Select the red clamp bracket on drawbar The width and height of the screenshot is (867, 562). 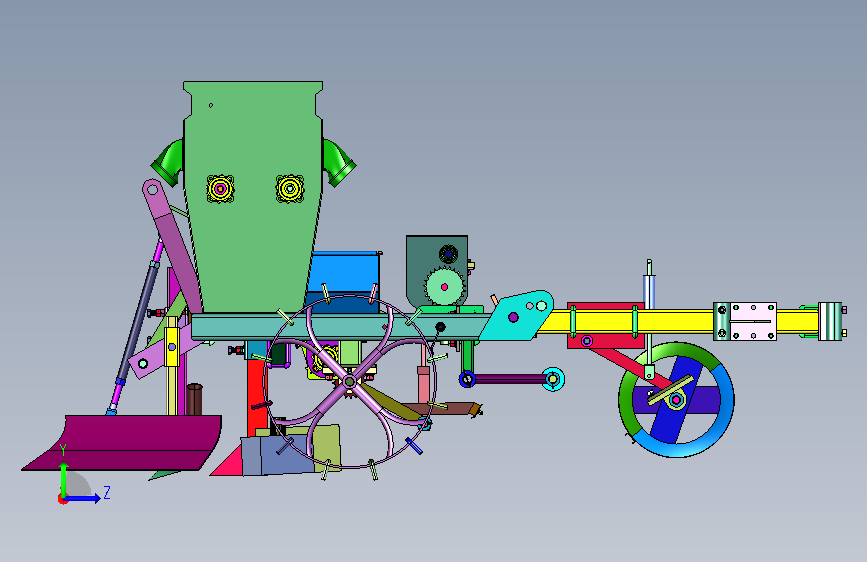coord(605,325)
